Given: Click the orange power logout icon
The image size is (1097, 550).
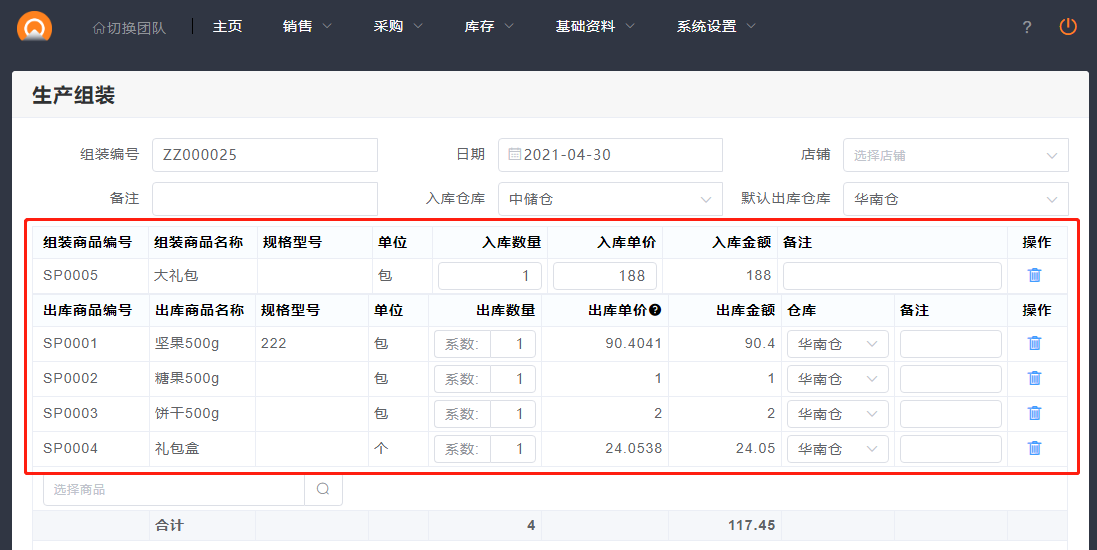Looking at the screenshot, I should (x=1068, y=27).
